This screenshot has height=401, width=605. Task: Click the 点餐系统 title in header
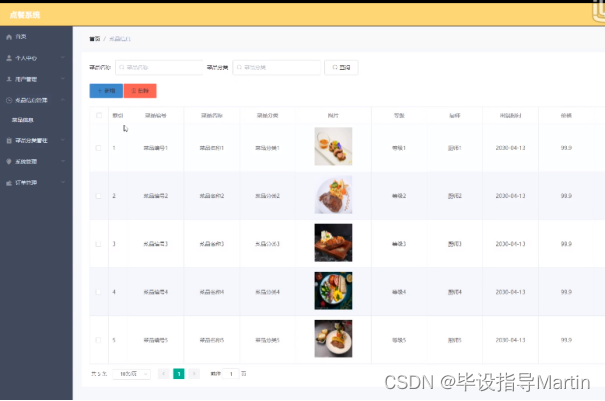tap(25, 15)
